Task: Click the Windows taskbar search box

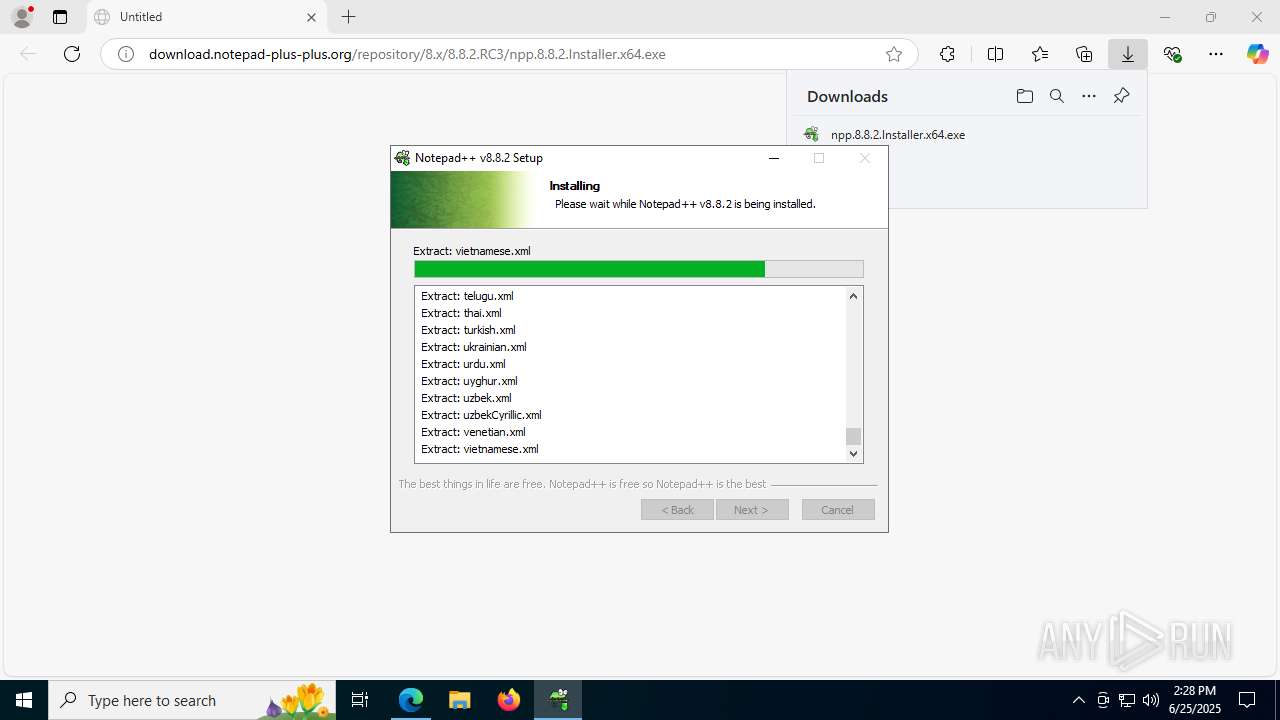Action: pos(192,700)
